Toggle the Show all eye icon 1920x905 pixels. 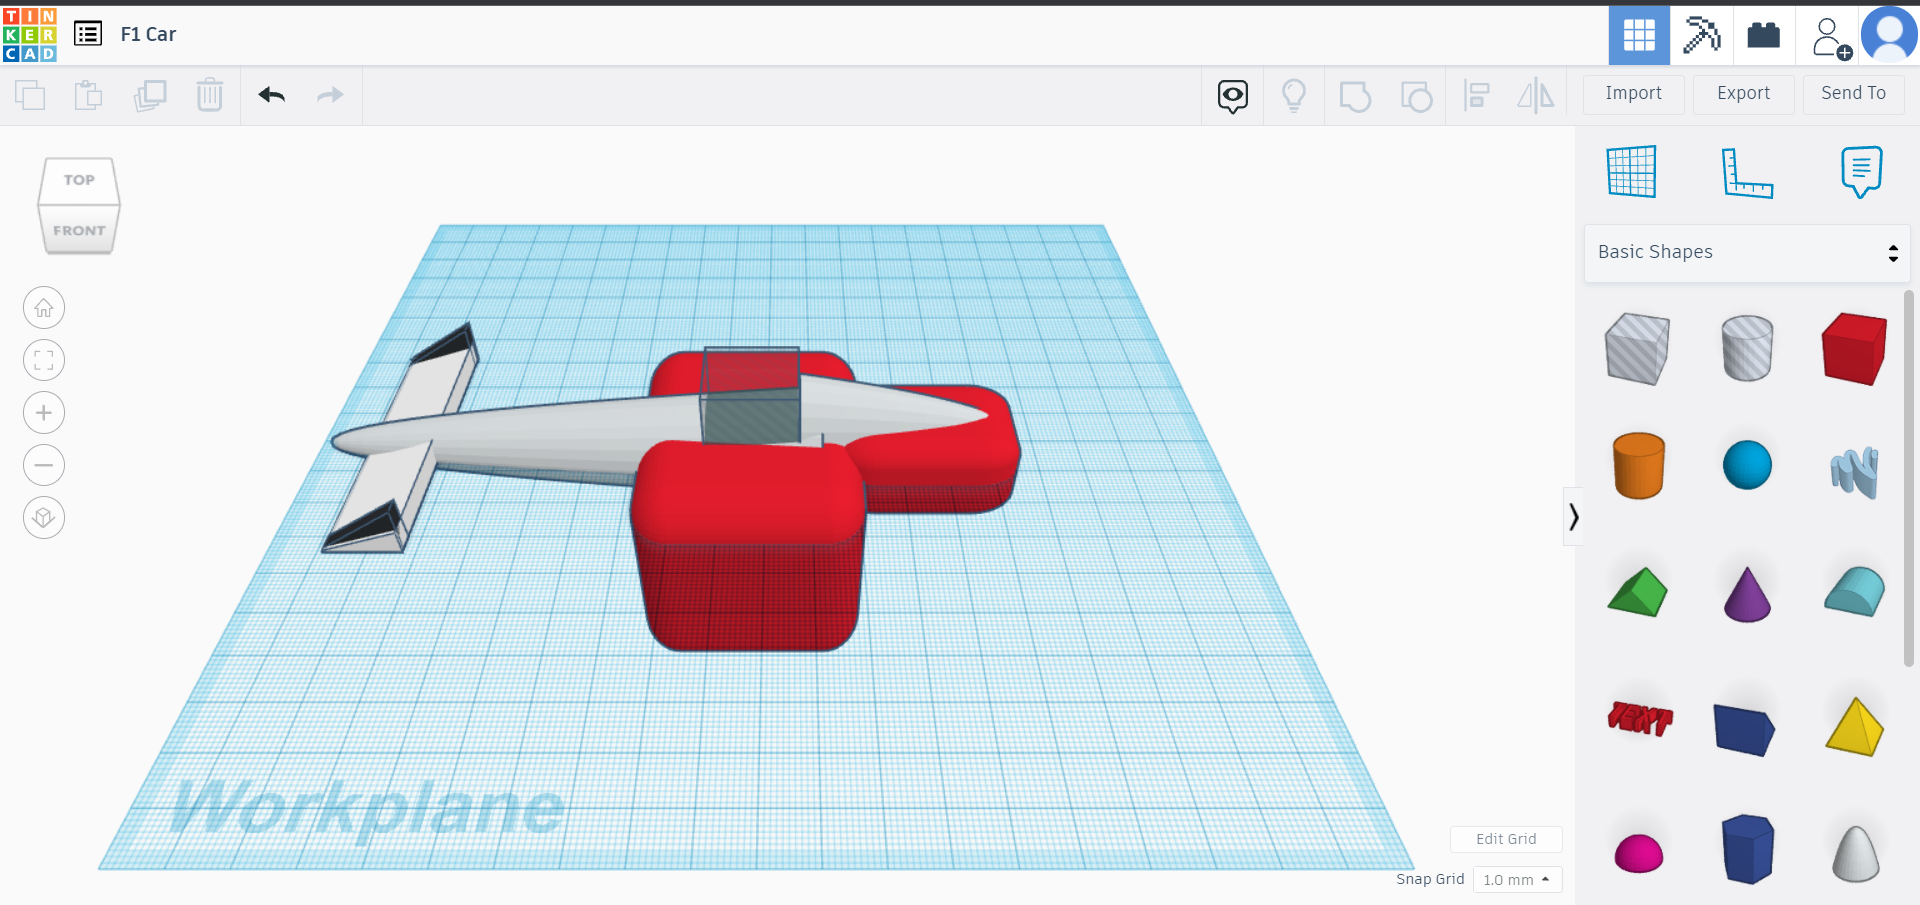pyautogui.click(x=1233, y=96)
